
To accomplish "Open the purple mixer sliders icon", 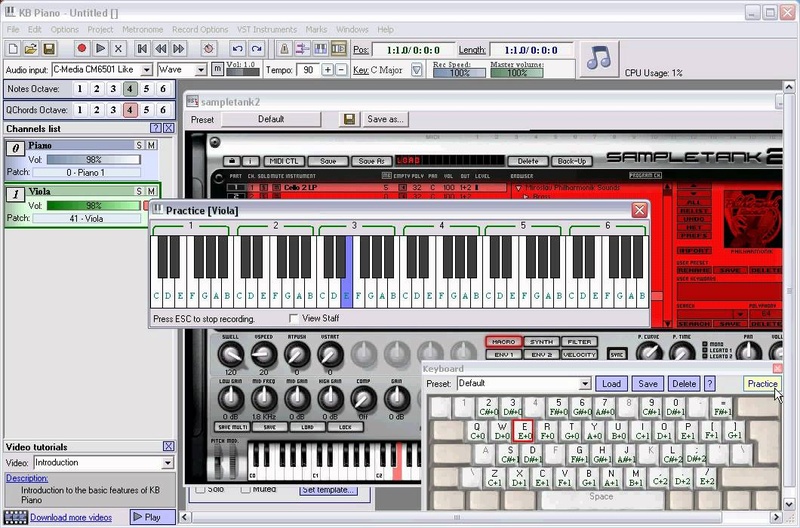I will click(302, 49).
